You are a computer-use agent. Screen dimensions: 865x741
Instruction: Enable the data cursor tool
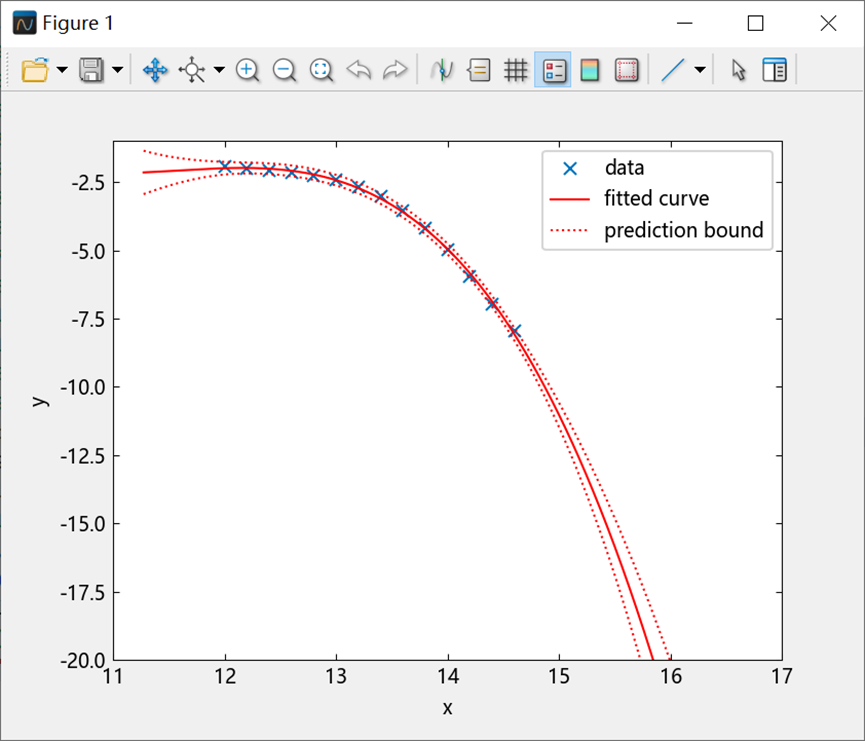coord(442,70)
